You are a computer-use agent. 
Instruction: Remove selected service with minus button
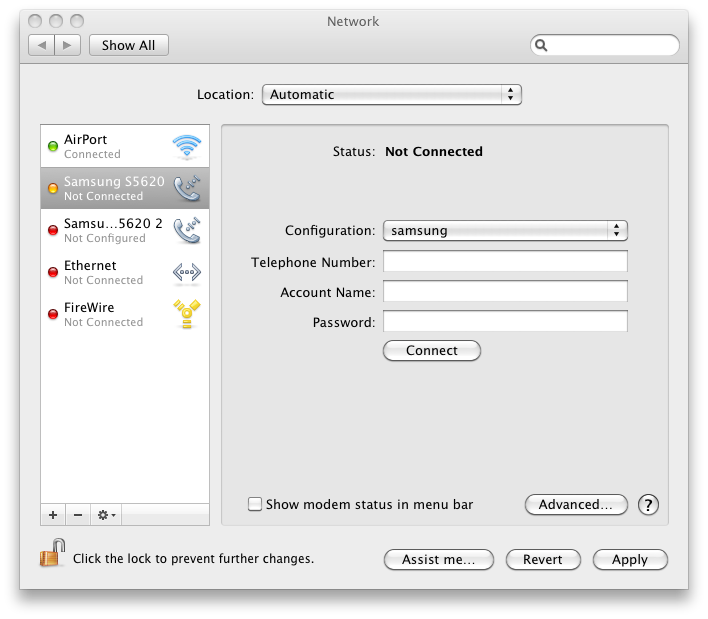(78, 515)
